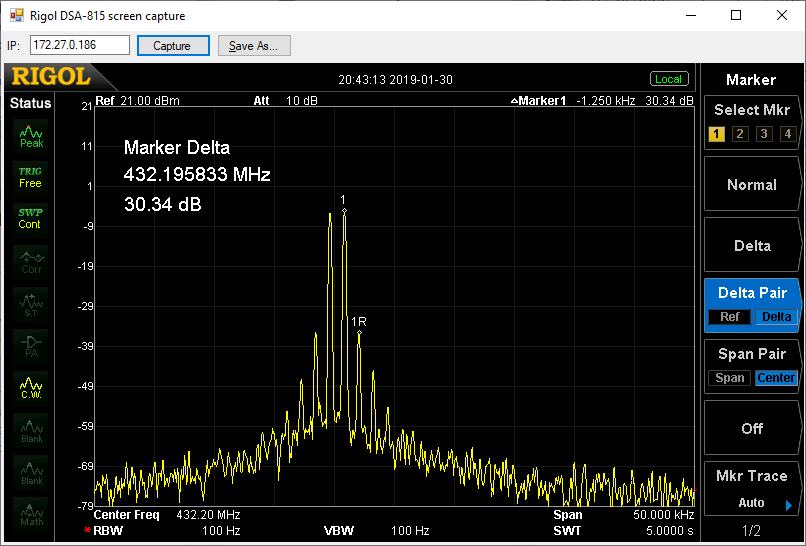Click the date and time stamp
The height and width of the screenshot is (546, 806).
pyautogui.click(x=395, y=80)
